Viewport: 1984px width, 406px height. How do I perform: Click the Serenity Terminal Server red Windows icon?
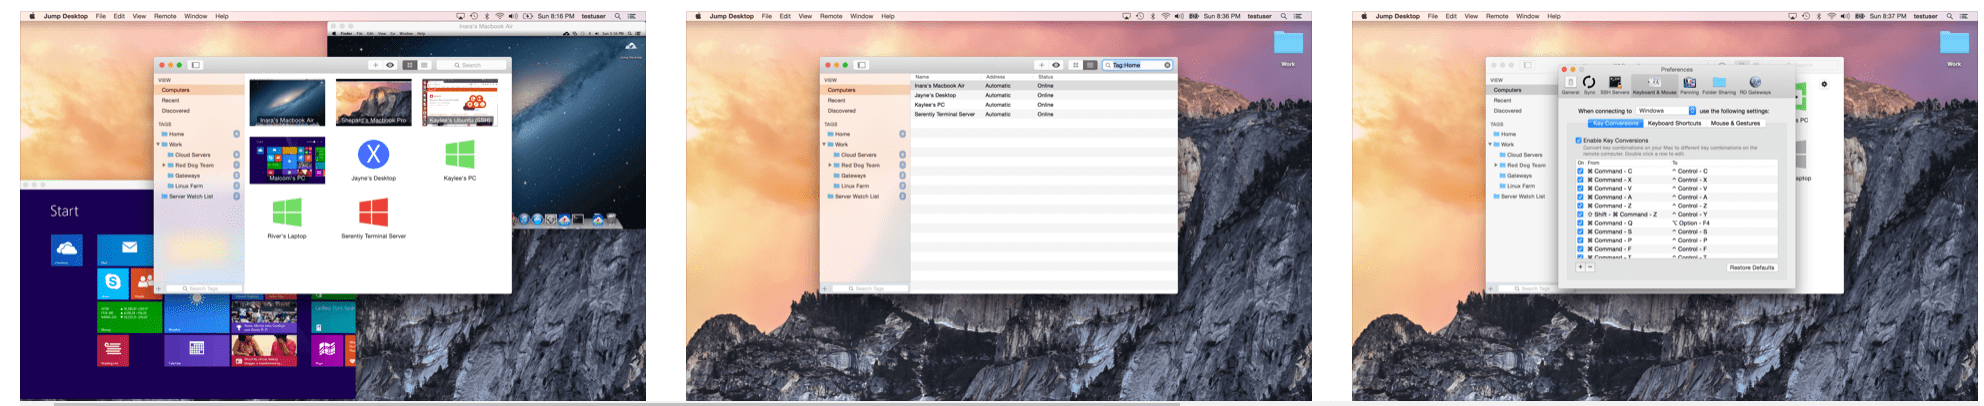pos(373,212)
